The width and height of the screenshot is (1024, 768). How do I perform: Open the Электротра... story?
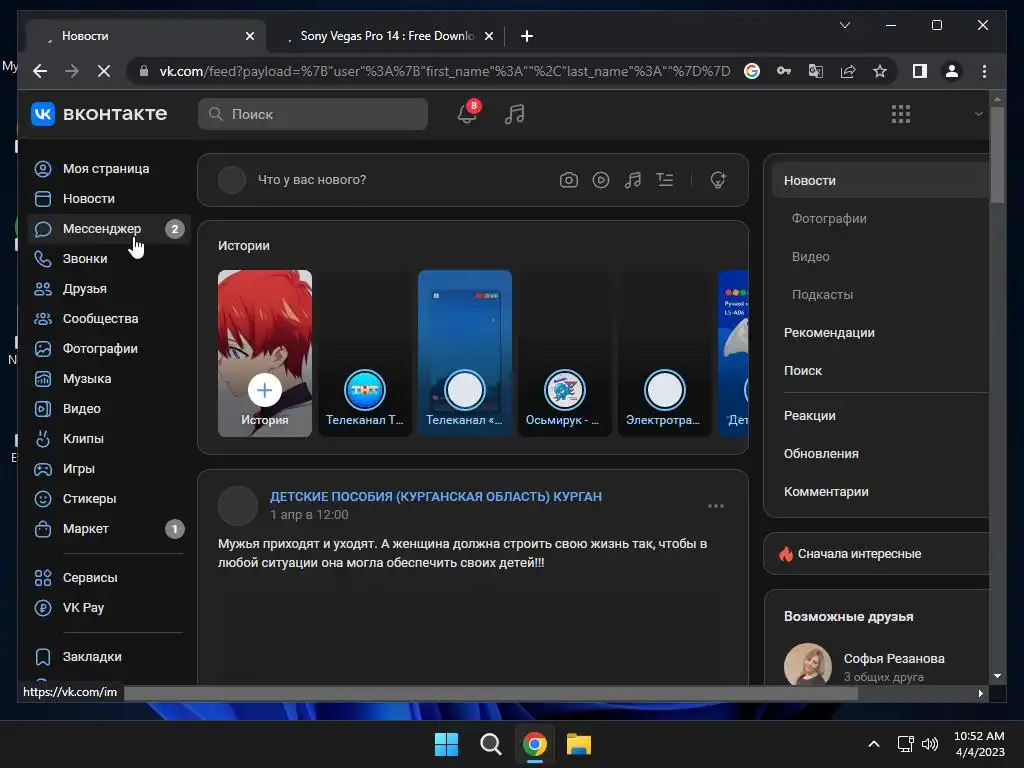point(664,353)
